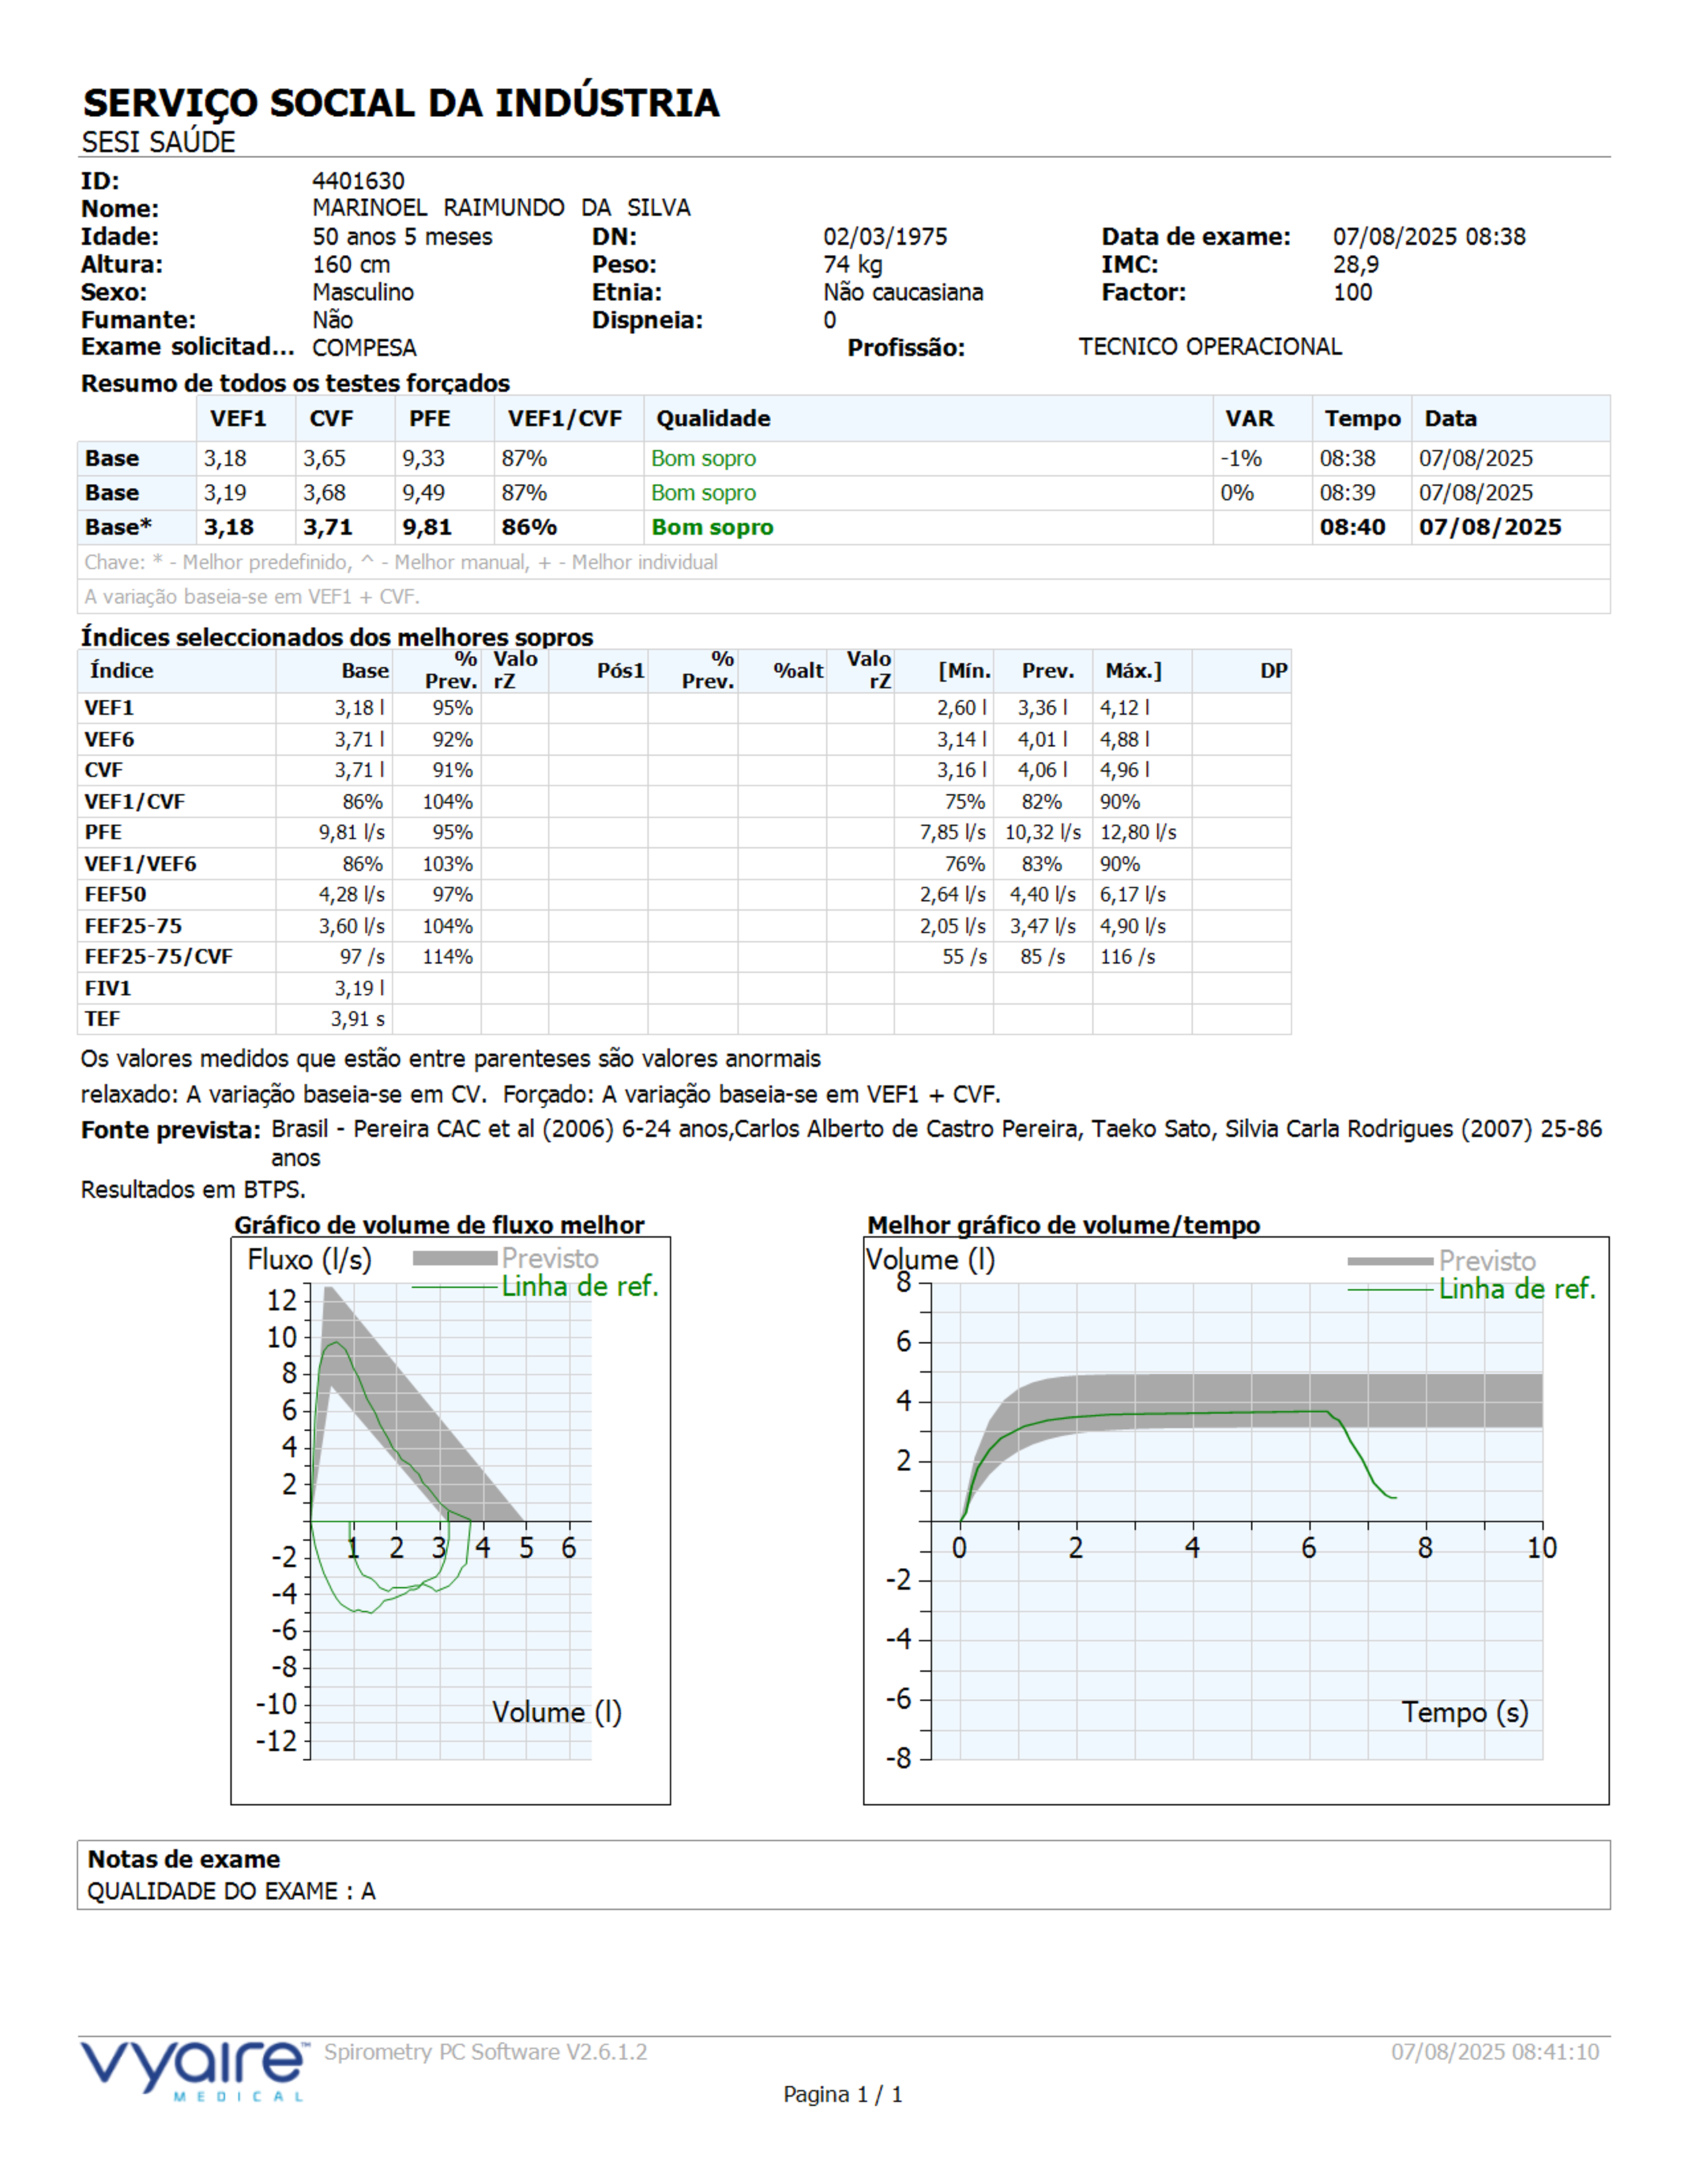Image resolution: width=1688 pixels, height=2184 pixels.
Task: Click the CVF percent predicted 91%
Action: [452, 771]
